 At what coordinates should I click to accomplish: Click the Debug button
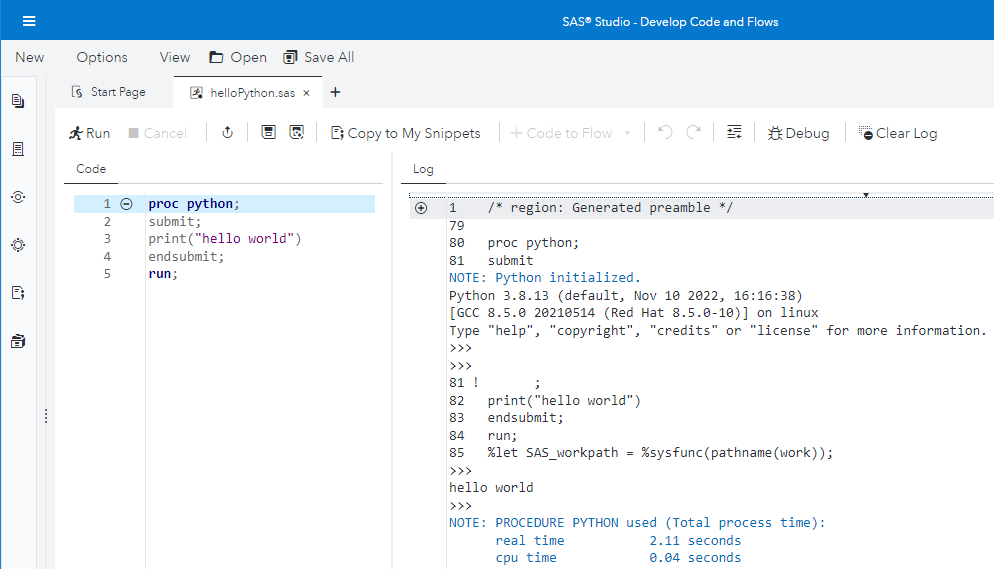798,133
